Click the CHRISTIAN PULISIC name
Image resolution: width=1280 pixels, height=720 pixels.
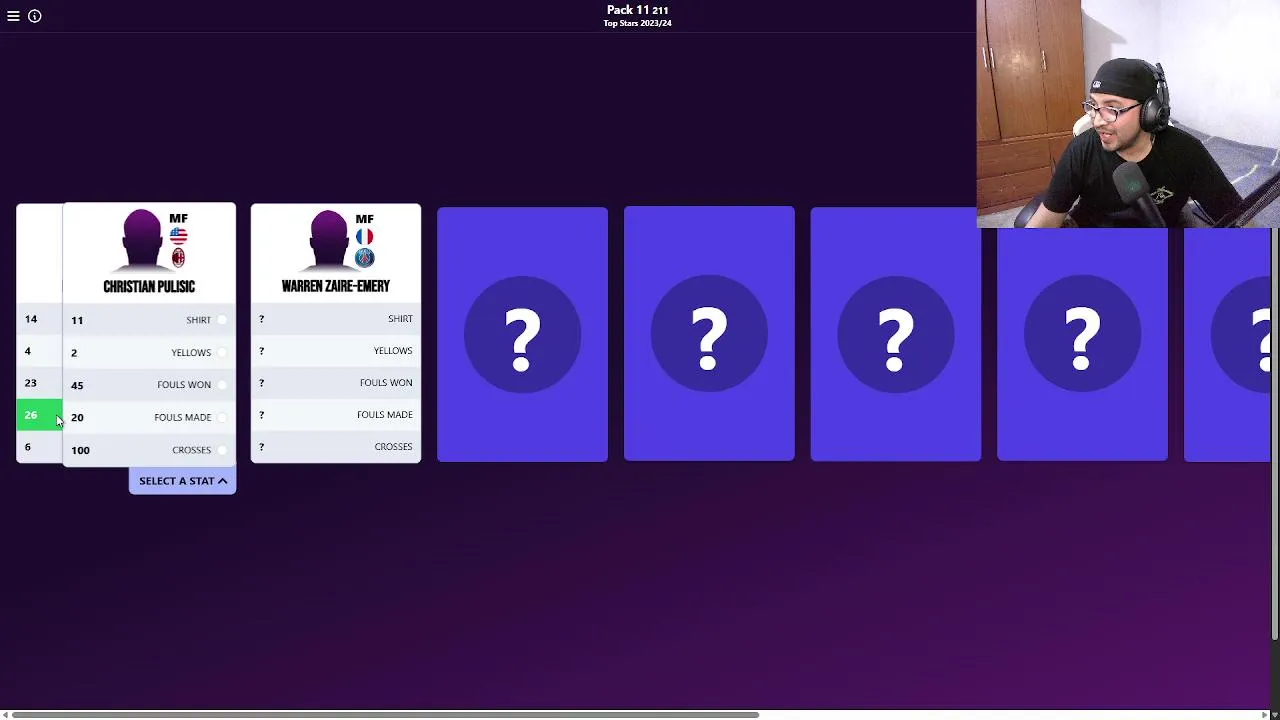click(149, 287)
